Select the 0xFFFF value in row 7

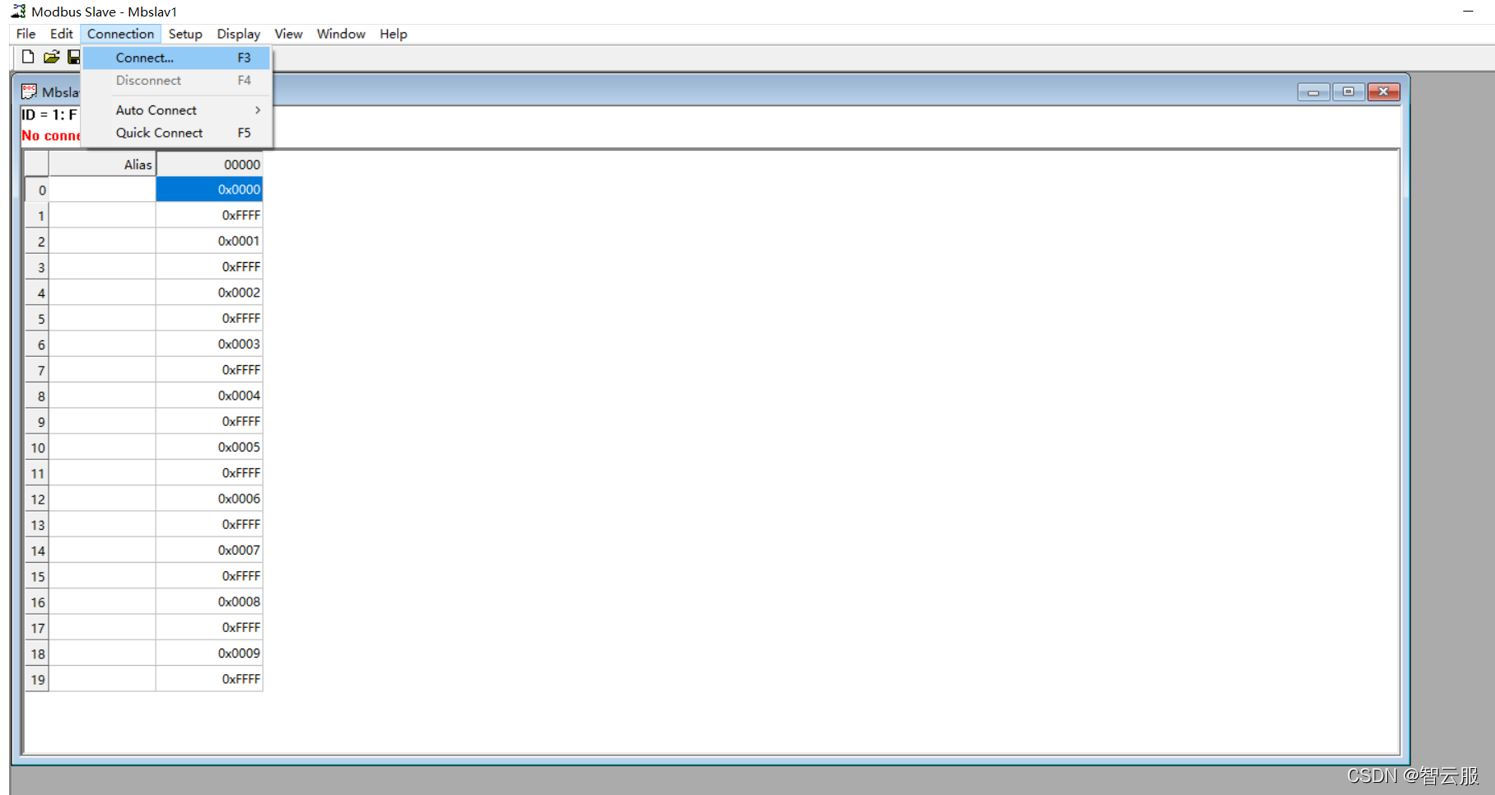209,370
